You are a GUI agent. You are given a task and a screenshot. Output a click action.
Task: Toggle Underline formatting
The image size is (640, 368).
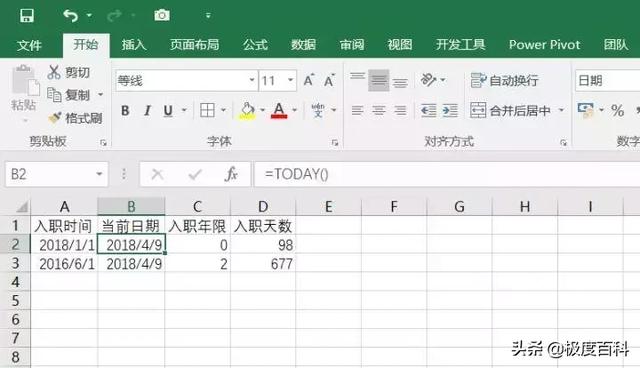tap(168, 111)
